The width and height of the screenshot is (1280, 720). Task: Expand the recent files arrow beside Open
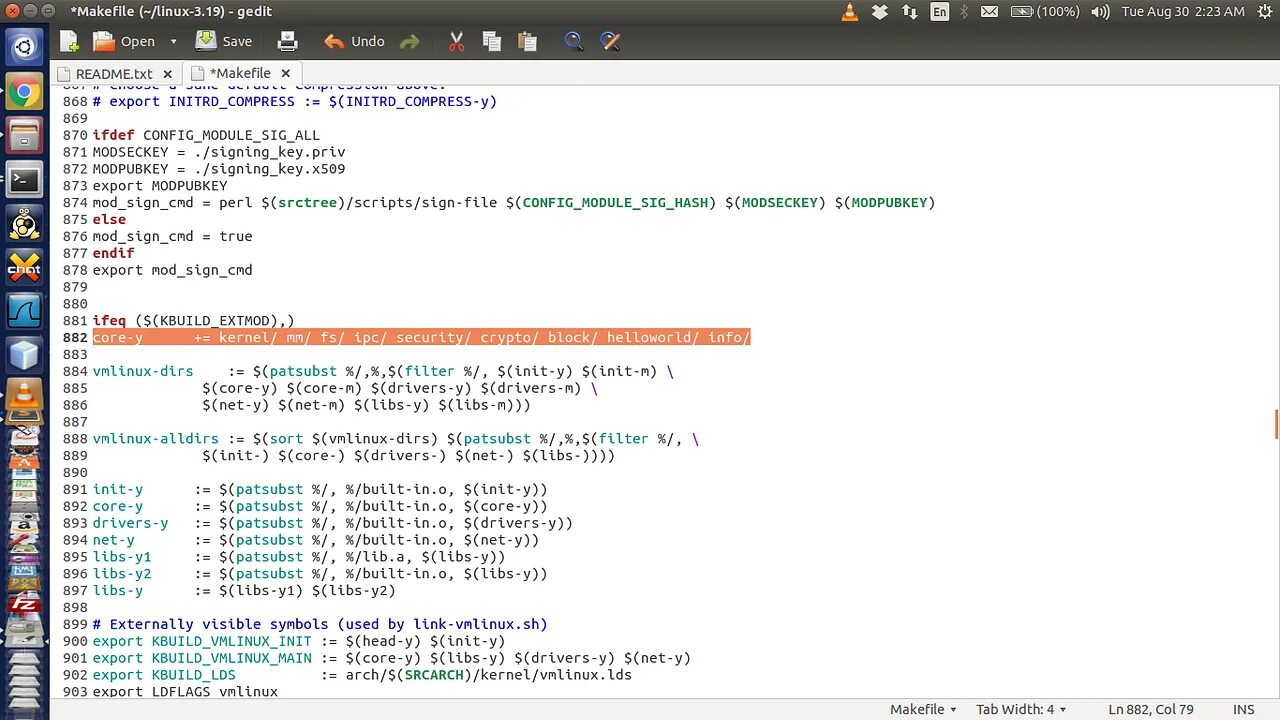point(173,41)
